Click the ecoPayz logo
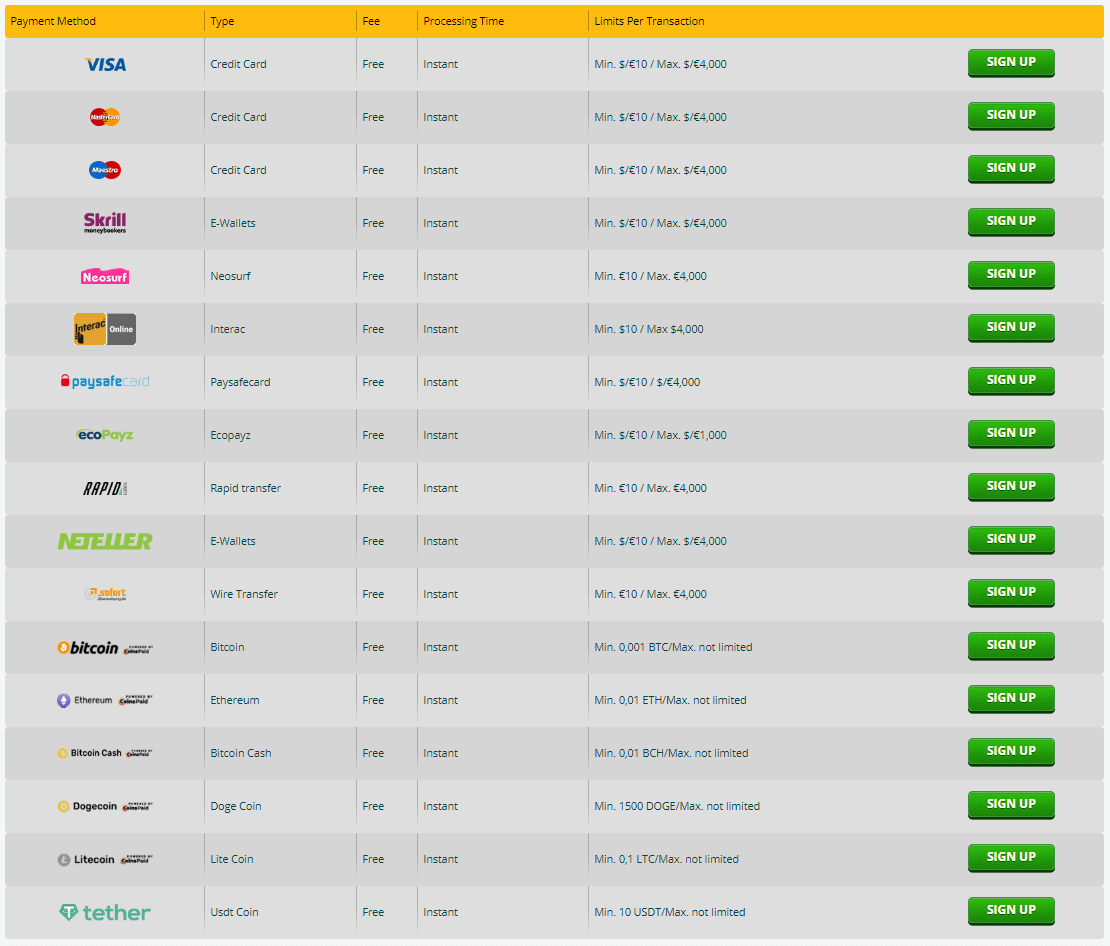 (105, 435)
